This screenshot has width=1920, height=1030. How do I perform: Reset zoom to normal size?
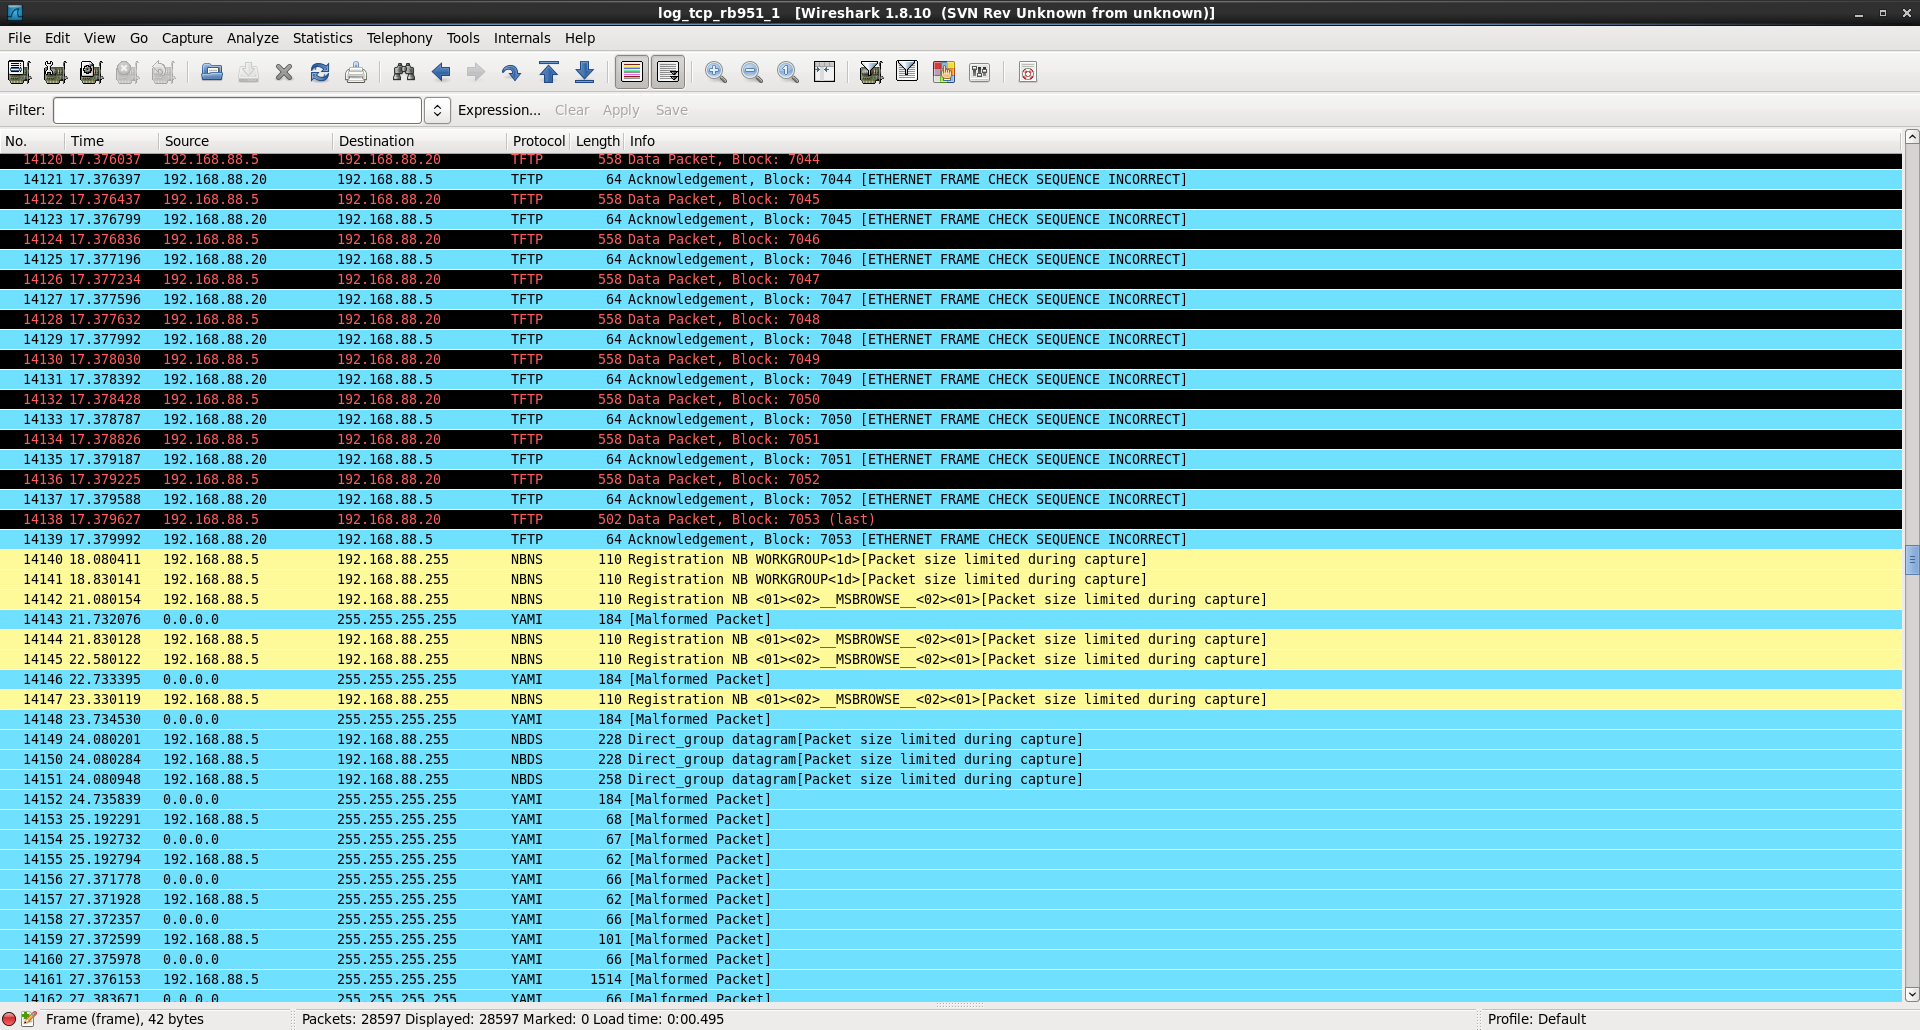pyautogui.click(x=788, y=72)
